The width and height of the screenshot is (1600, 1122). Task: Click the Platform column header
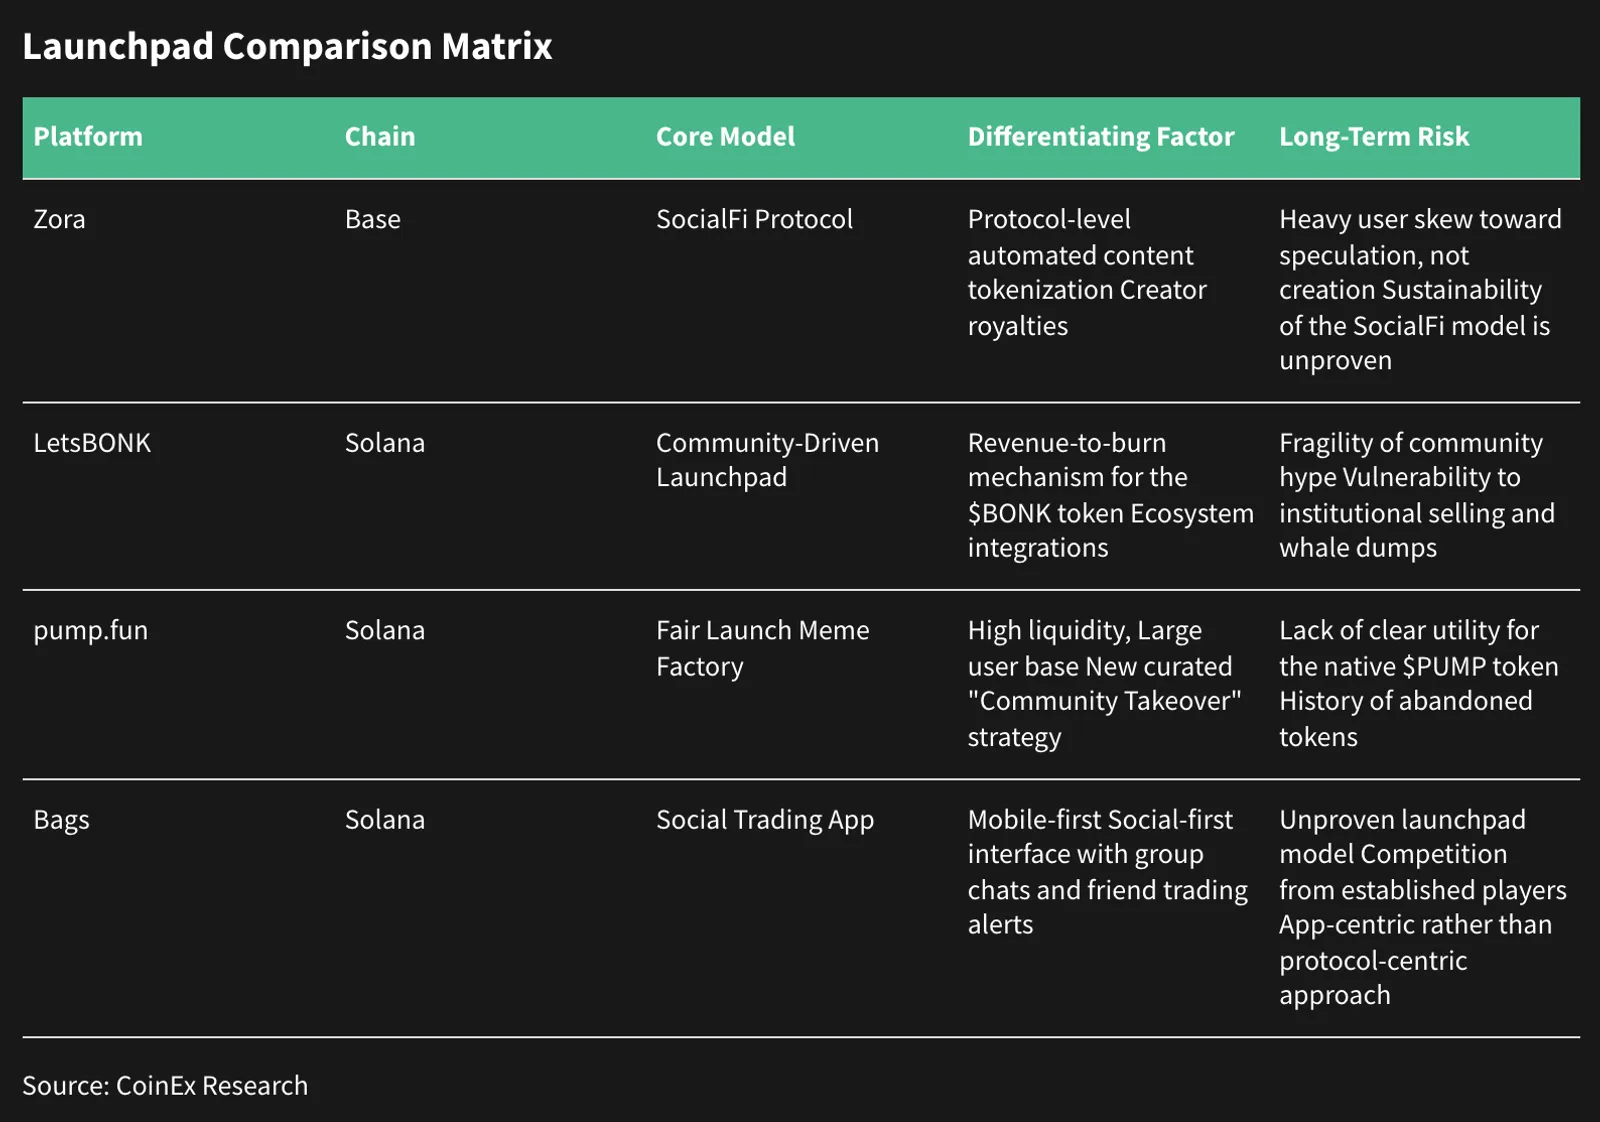click(88, 137)
